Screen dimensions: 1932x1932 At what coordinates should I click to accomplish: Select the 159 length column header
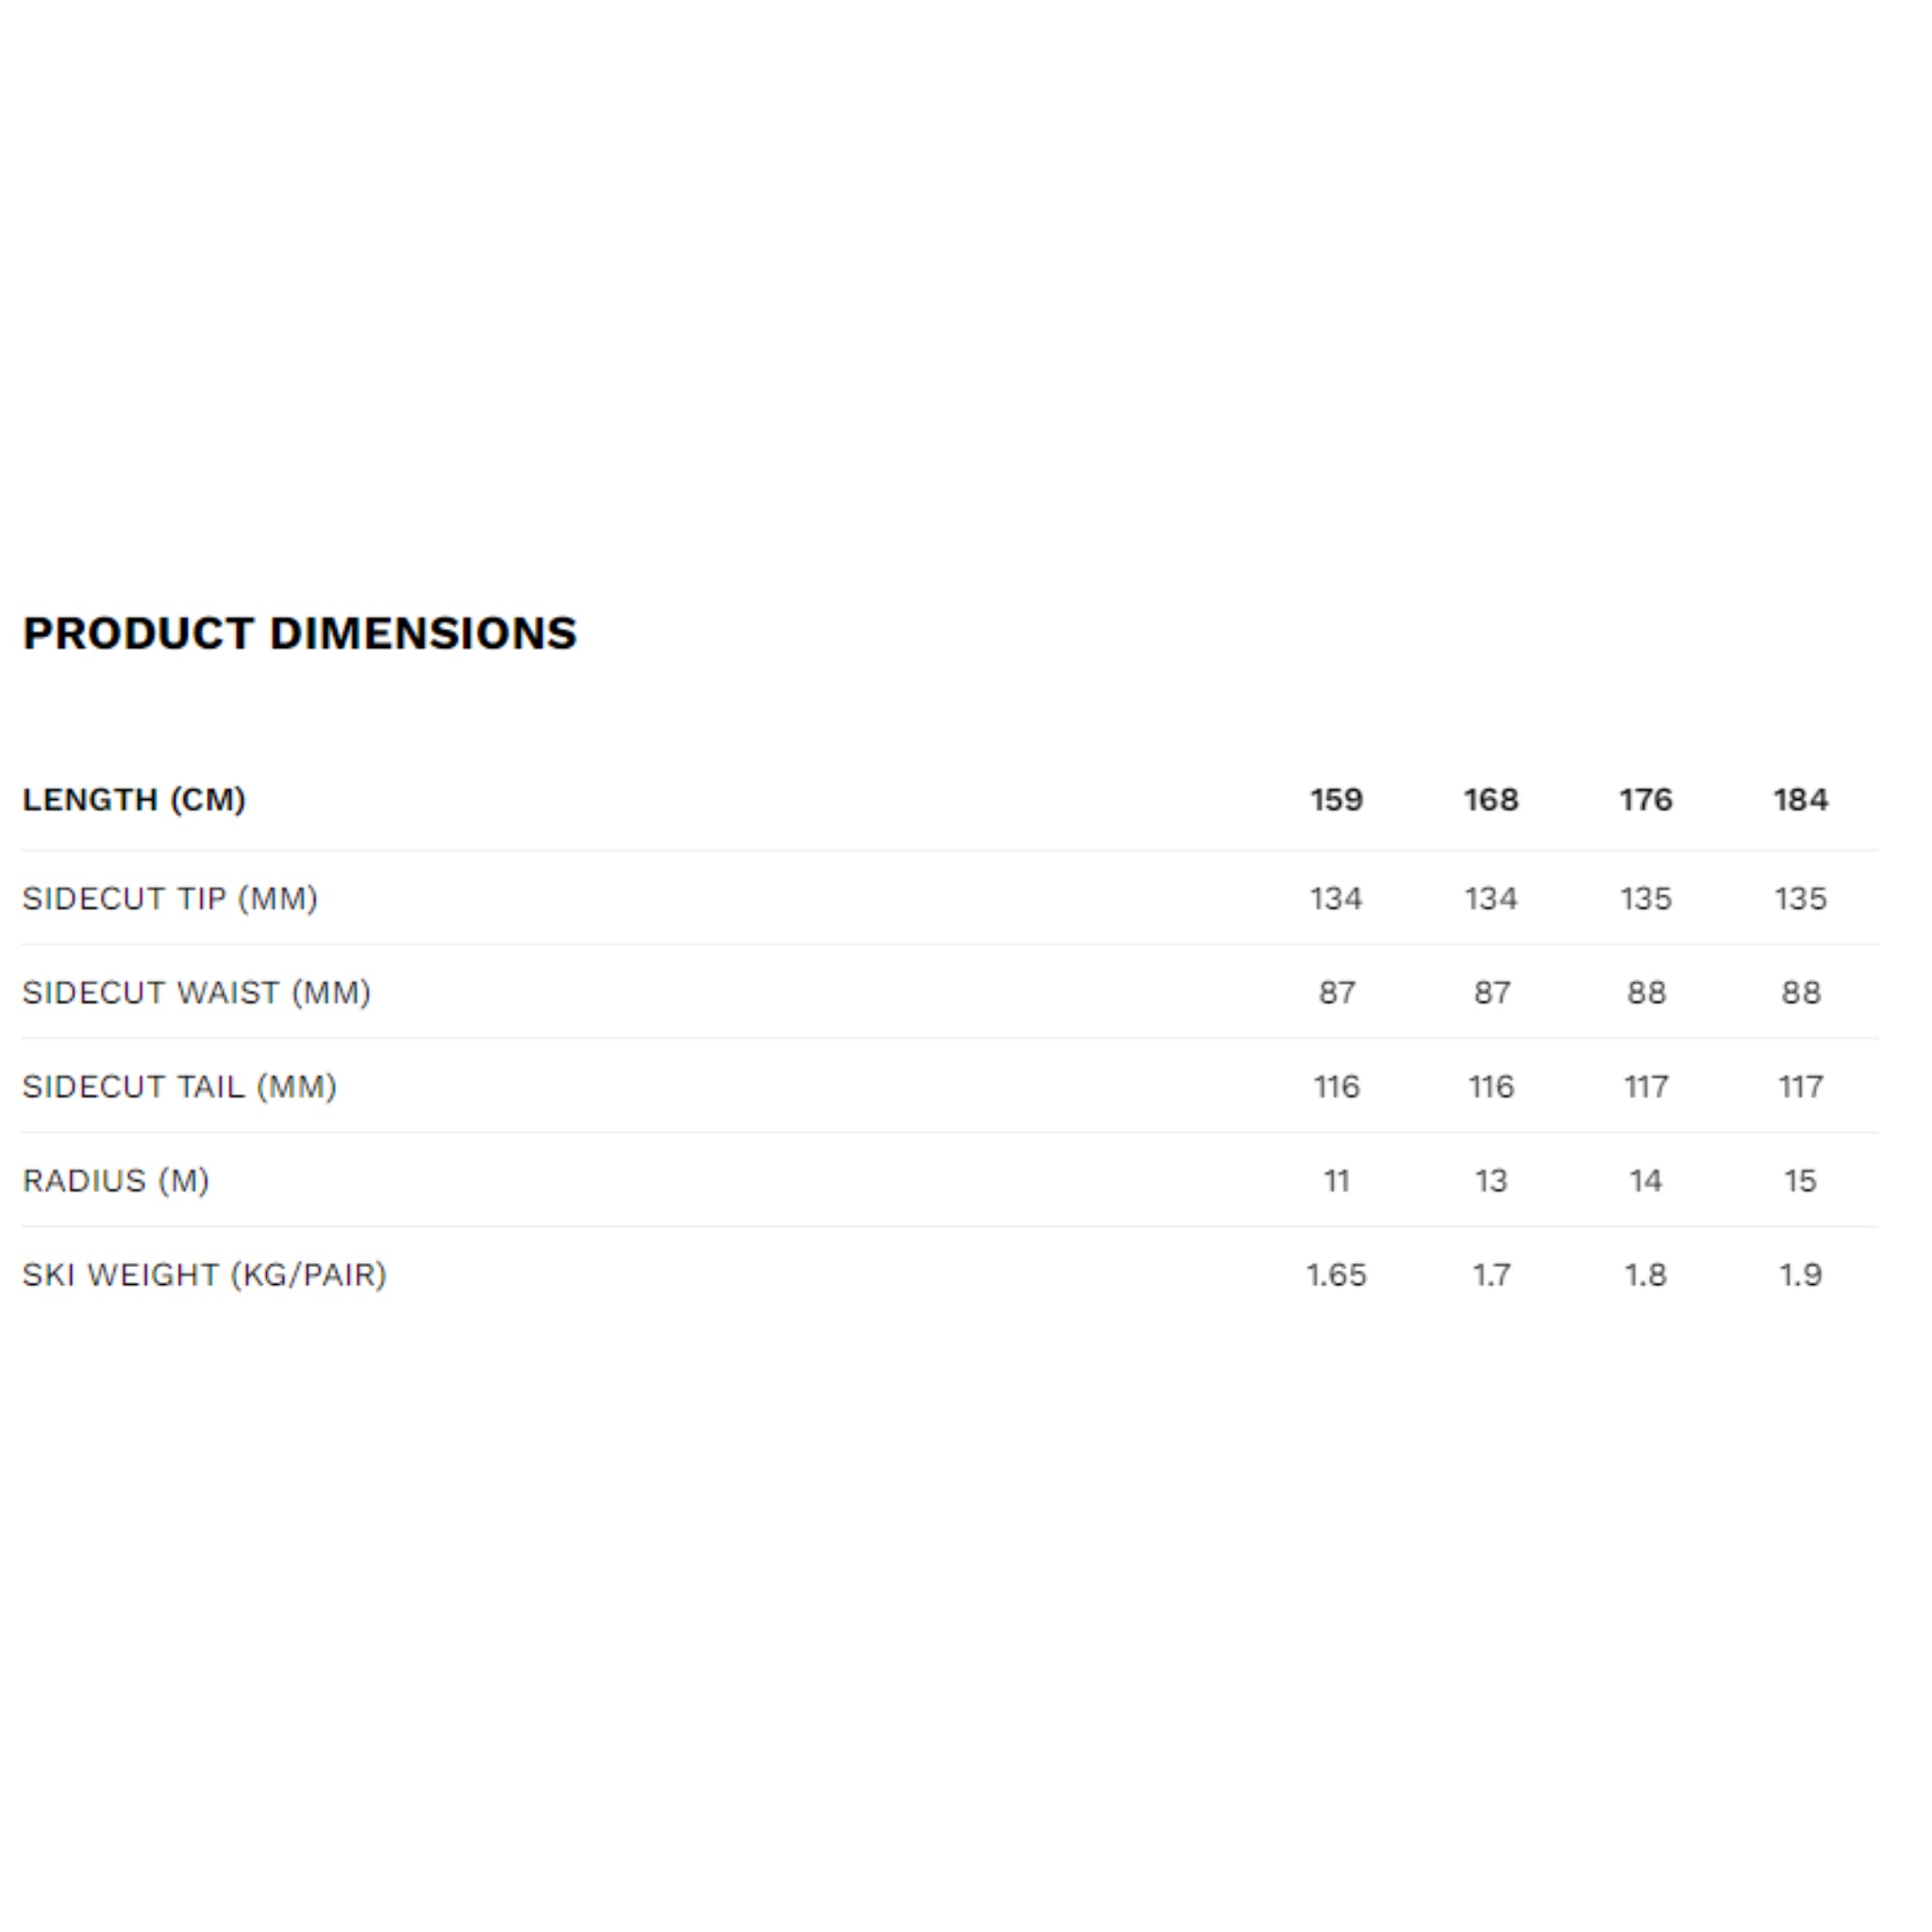click(x=1336, y=800)
